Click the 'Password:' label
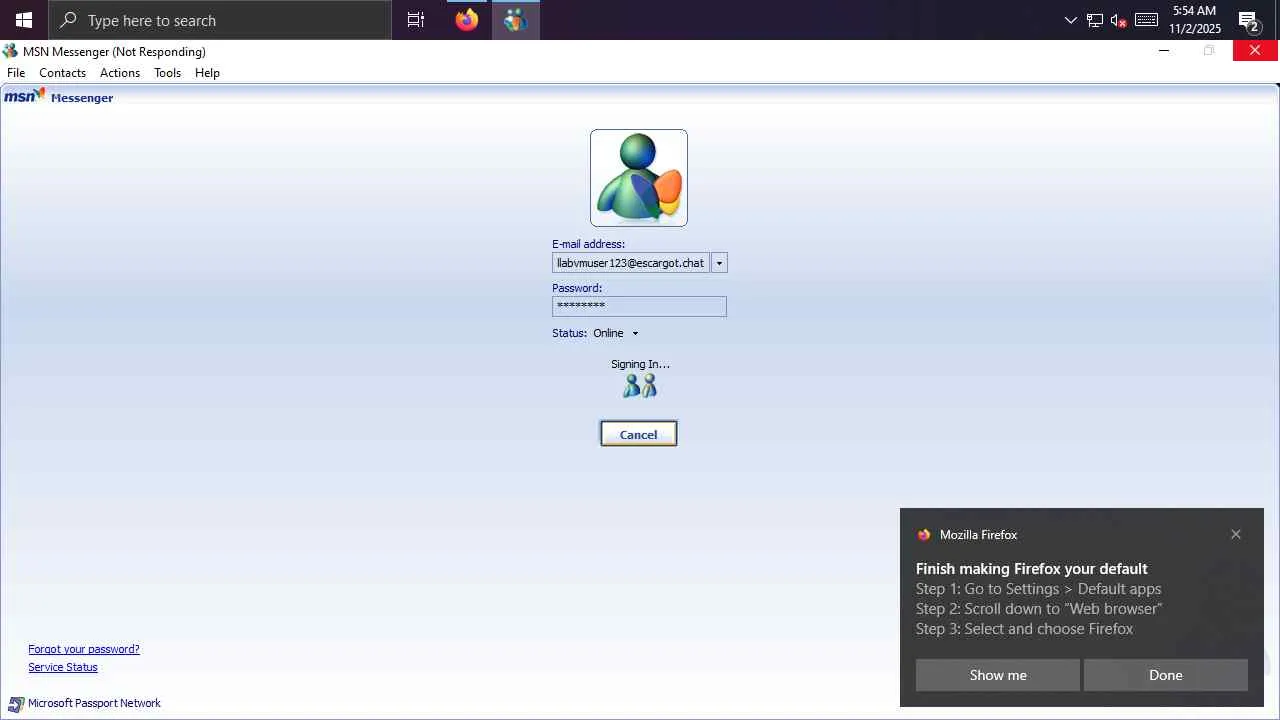The width and height of the screenshot is (1280, 720). 577,288
